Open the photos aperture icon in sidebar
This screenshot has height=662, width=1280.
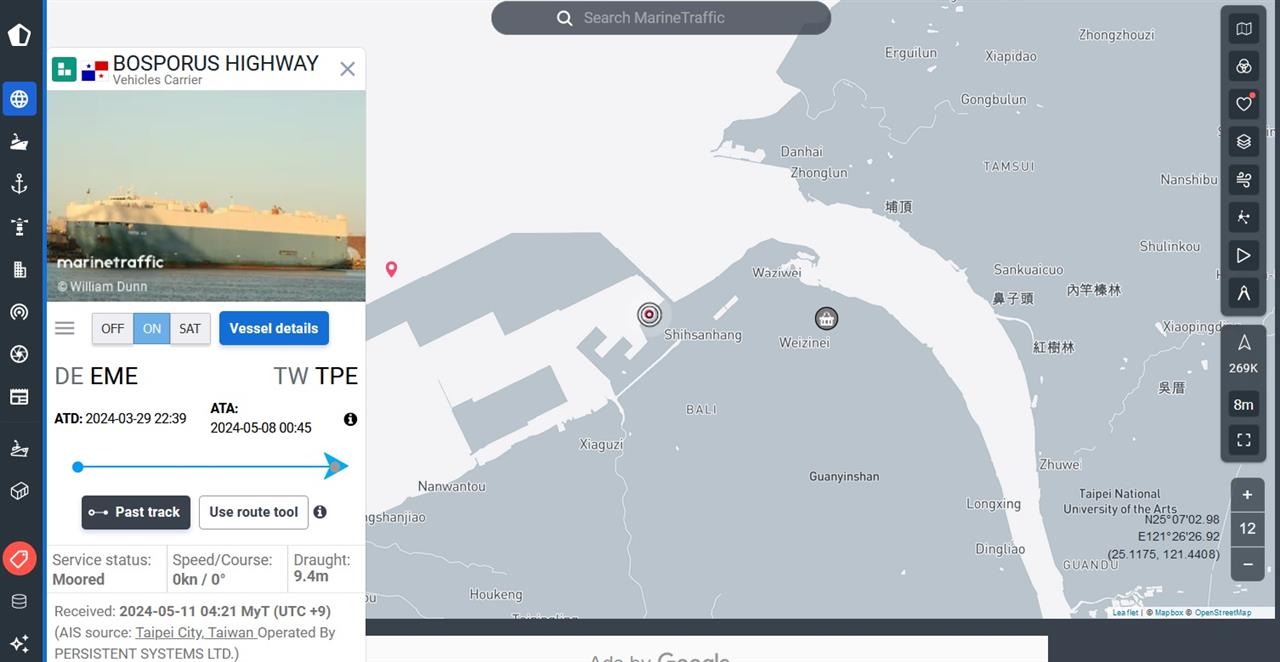coord(19,354)
